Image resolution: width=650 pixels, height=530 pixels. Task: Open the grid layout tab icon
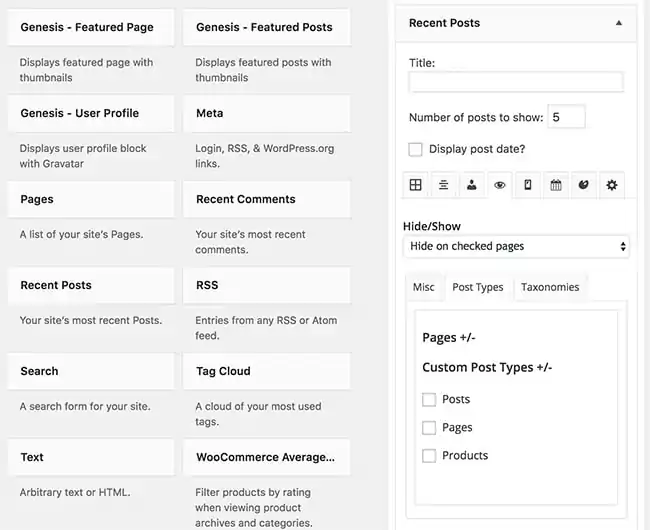coord(415,184)
